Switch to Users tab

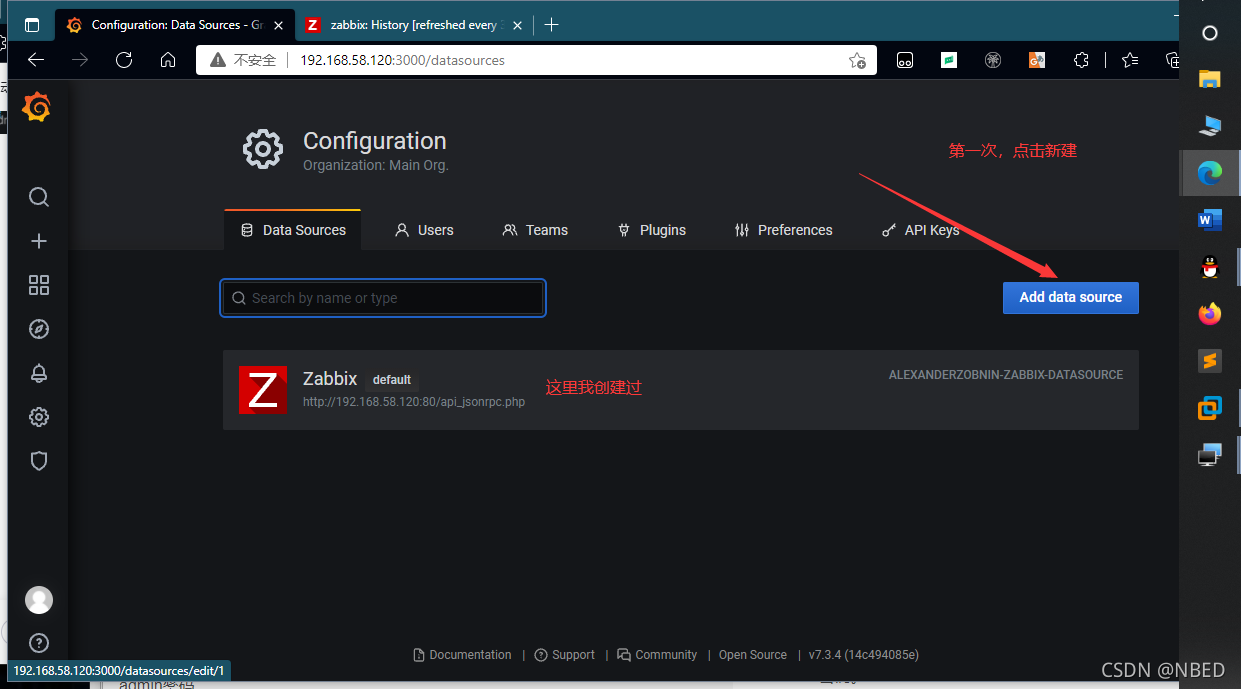tap(424, 230)
